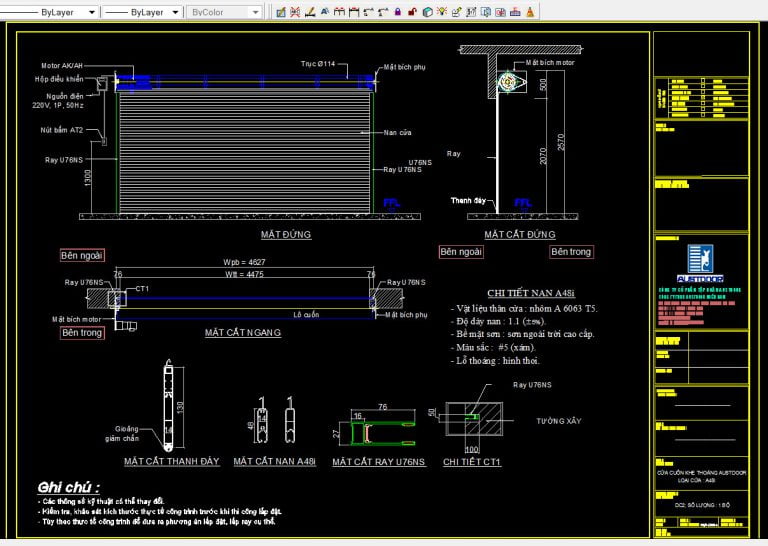Image resolution: width=768 pixels, height=546 pixels.
Task: Click the red open padlock icon
Action: click(x=412, y=12)
